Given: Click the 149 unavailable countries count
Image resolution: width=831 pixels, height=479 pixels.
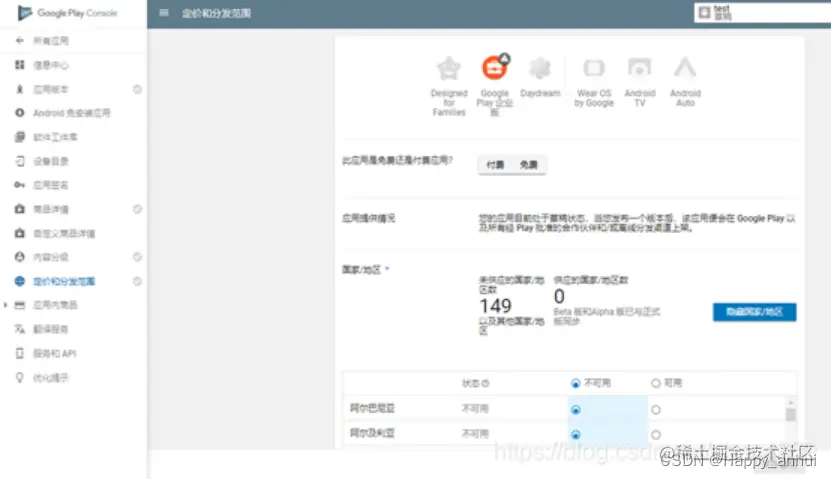Looking at the screenshot, I should point(495,306).
